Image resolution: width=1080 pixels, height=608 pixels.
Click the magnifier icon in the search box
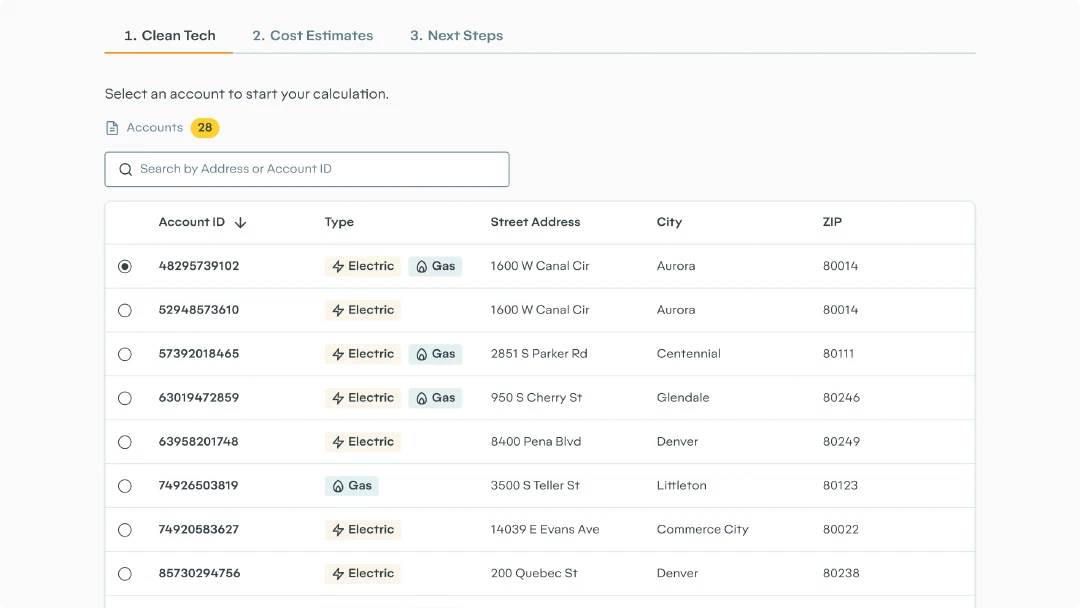click(x=125, y=169)
